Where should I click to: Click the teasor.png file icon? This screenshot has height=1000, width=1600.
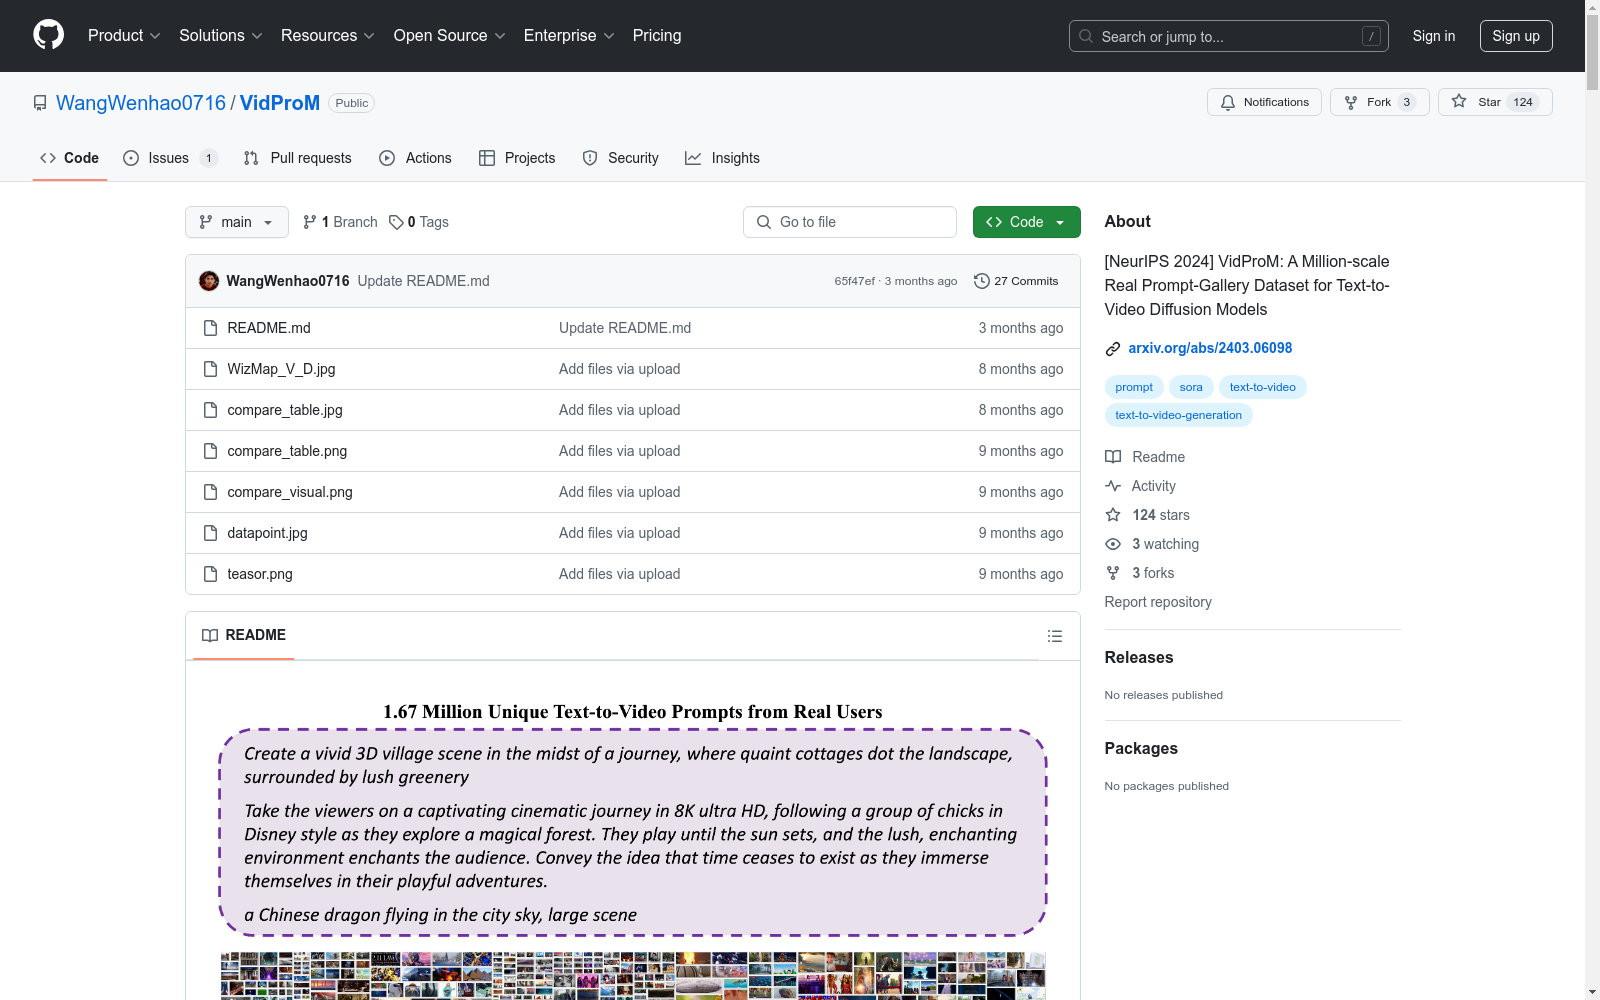pyautogui.click(x=210, y=574)
